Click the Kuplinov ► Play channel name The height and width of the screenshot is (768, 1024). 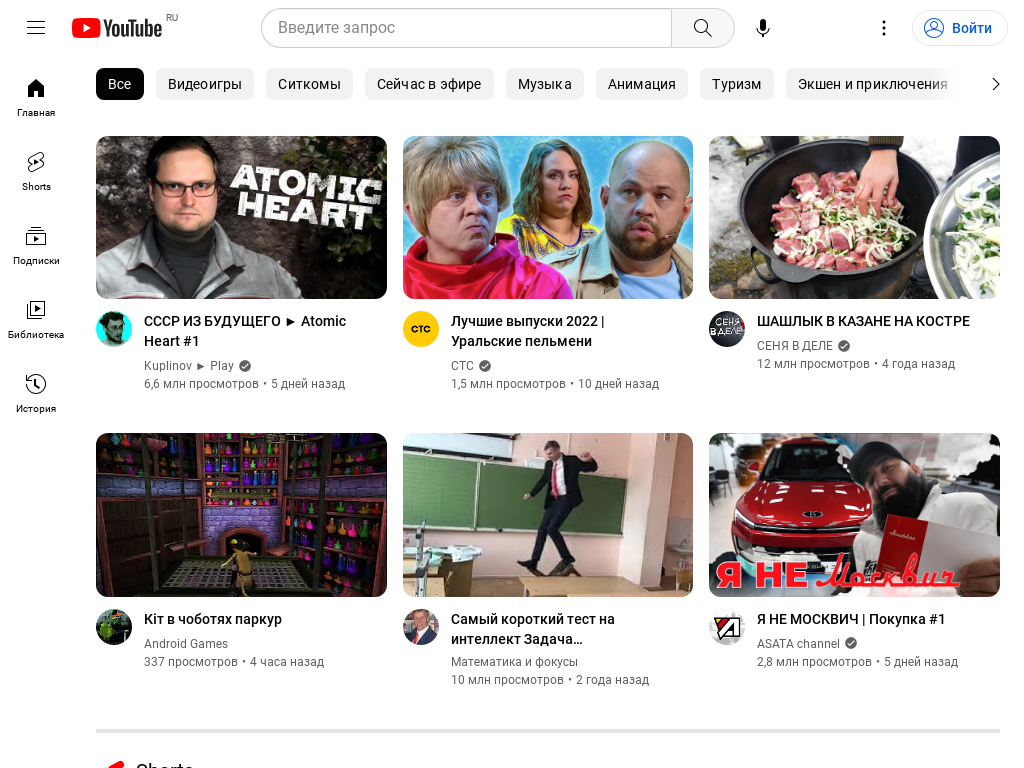pyautogui.click(x=189, y=366)
